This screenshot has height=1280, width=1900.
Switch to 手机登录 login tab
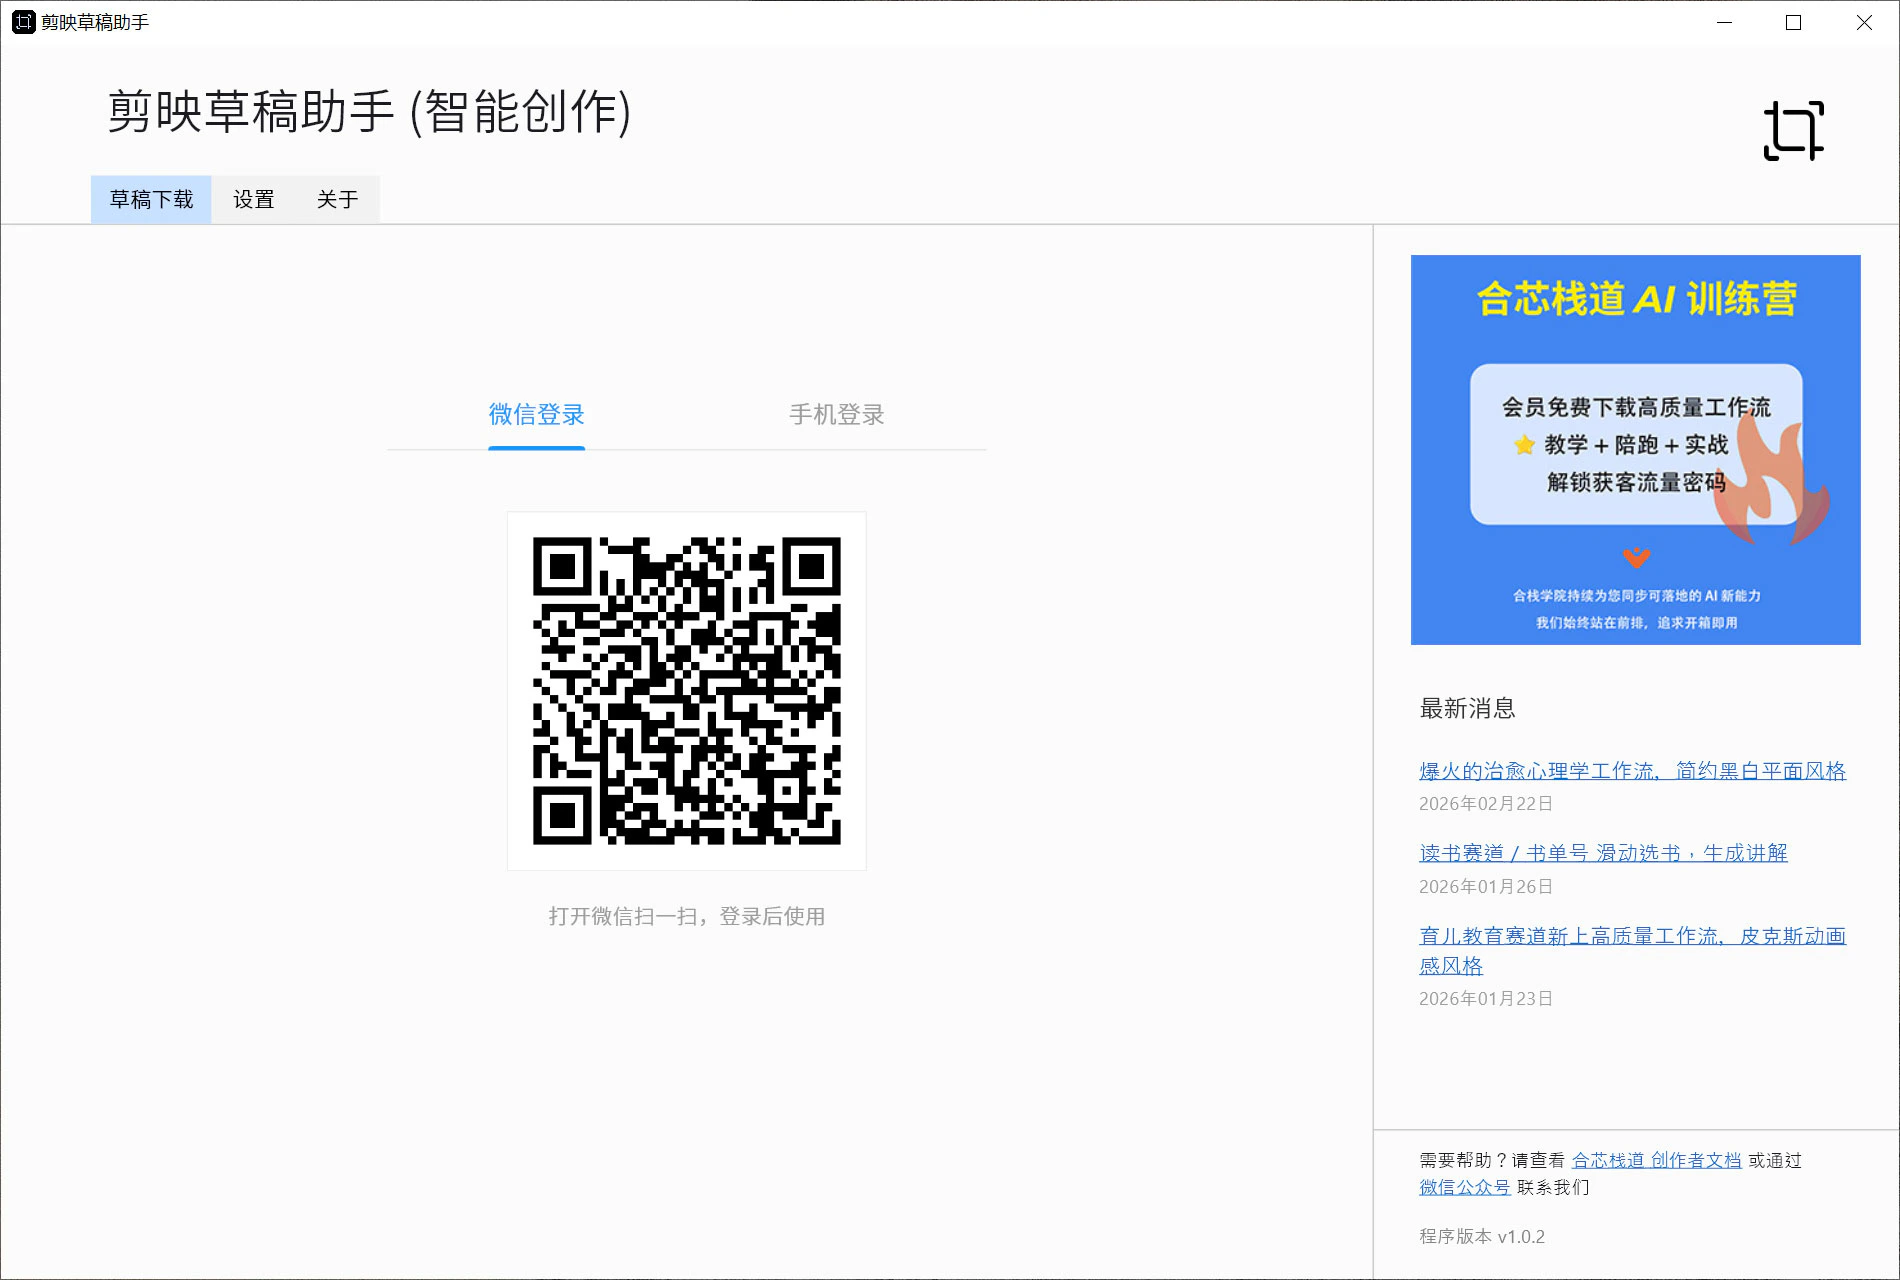coord(837,415)
